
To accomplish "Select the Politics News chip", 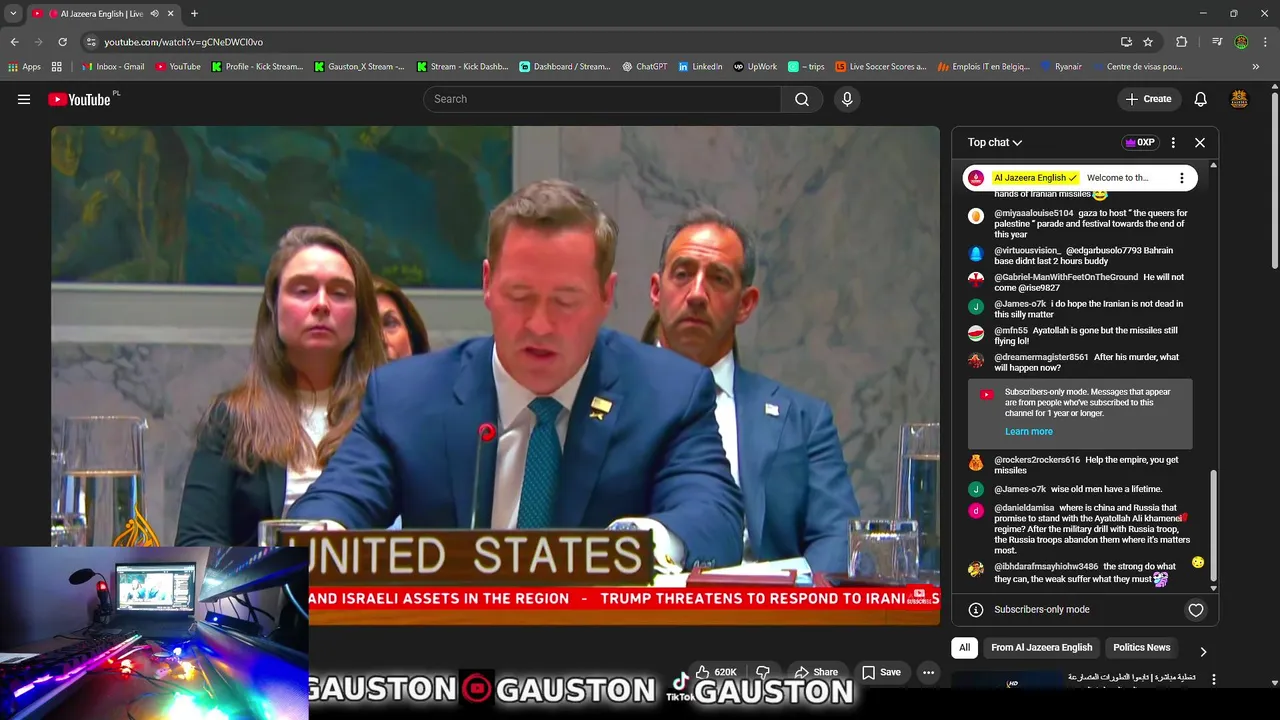I will pos(1142,648).
